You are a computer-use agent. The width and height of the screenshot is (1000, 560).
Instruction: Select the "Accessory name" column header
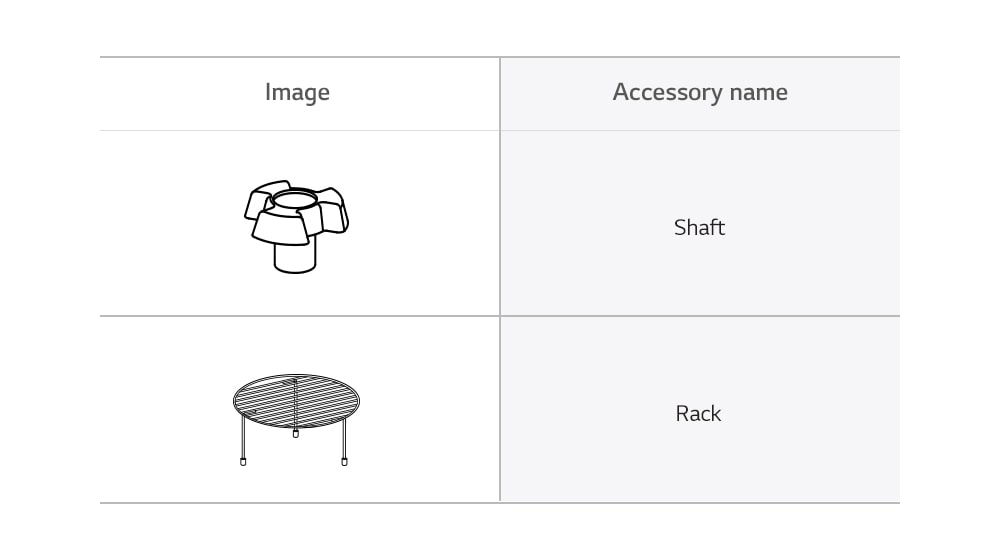pos(700,93)
